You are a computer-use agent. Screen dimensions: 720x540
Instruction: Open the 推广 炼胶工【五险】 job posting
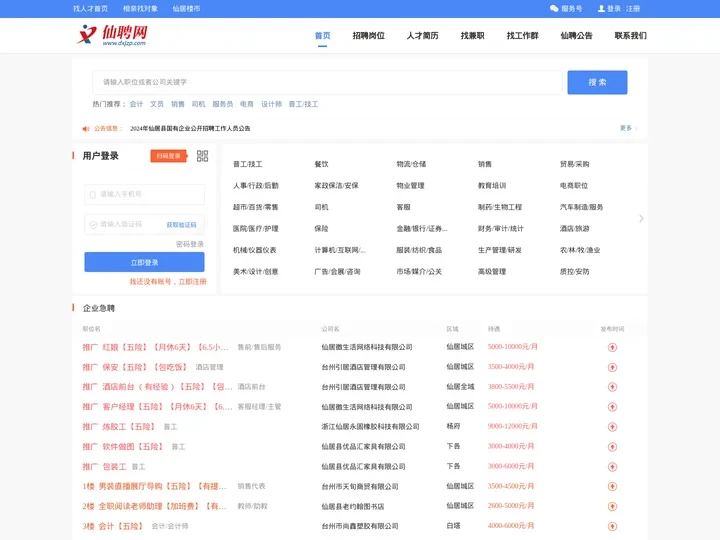[x=119, y=427]
